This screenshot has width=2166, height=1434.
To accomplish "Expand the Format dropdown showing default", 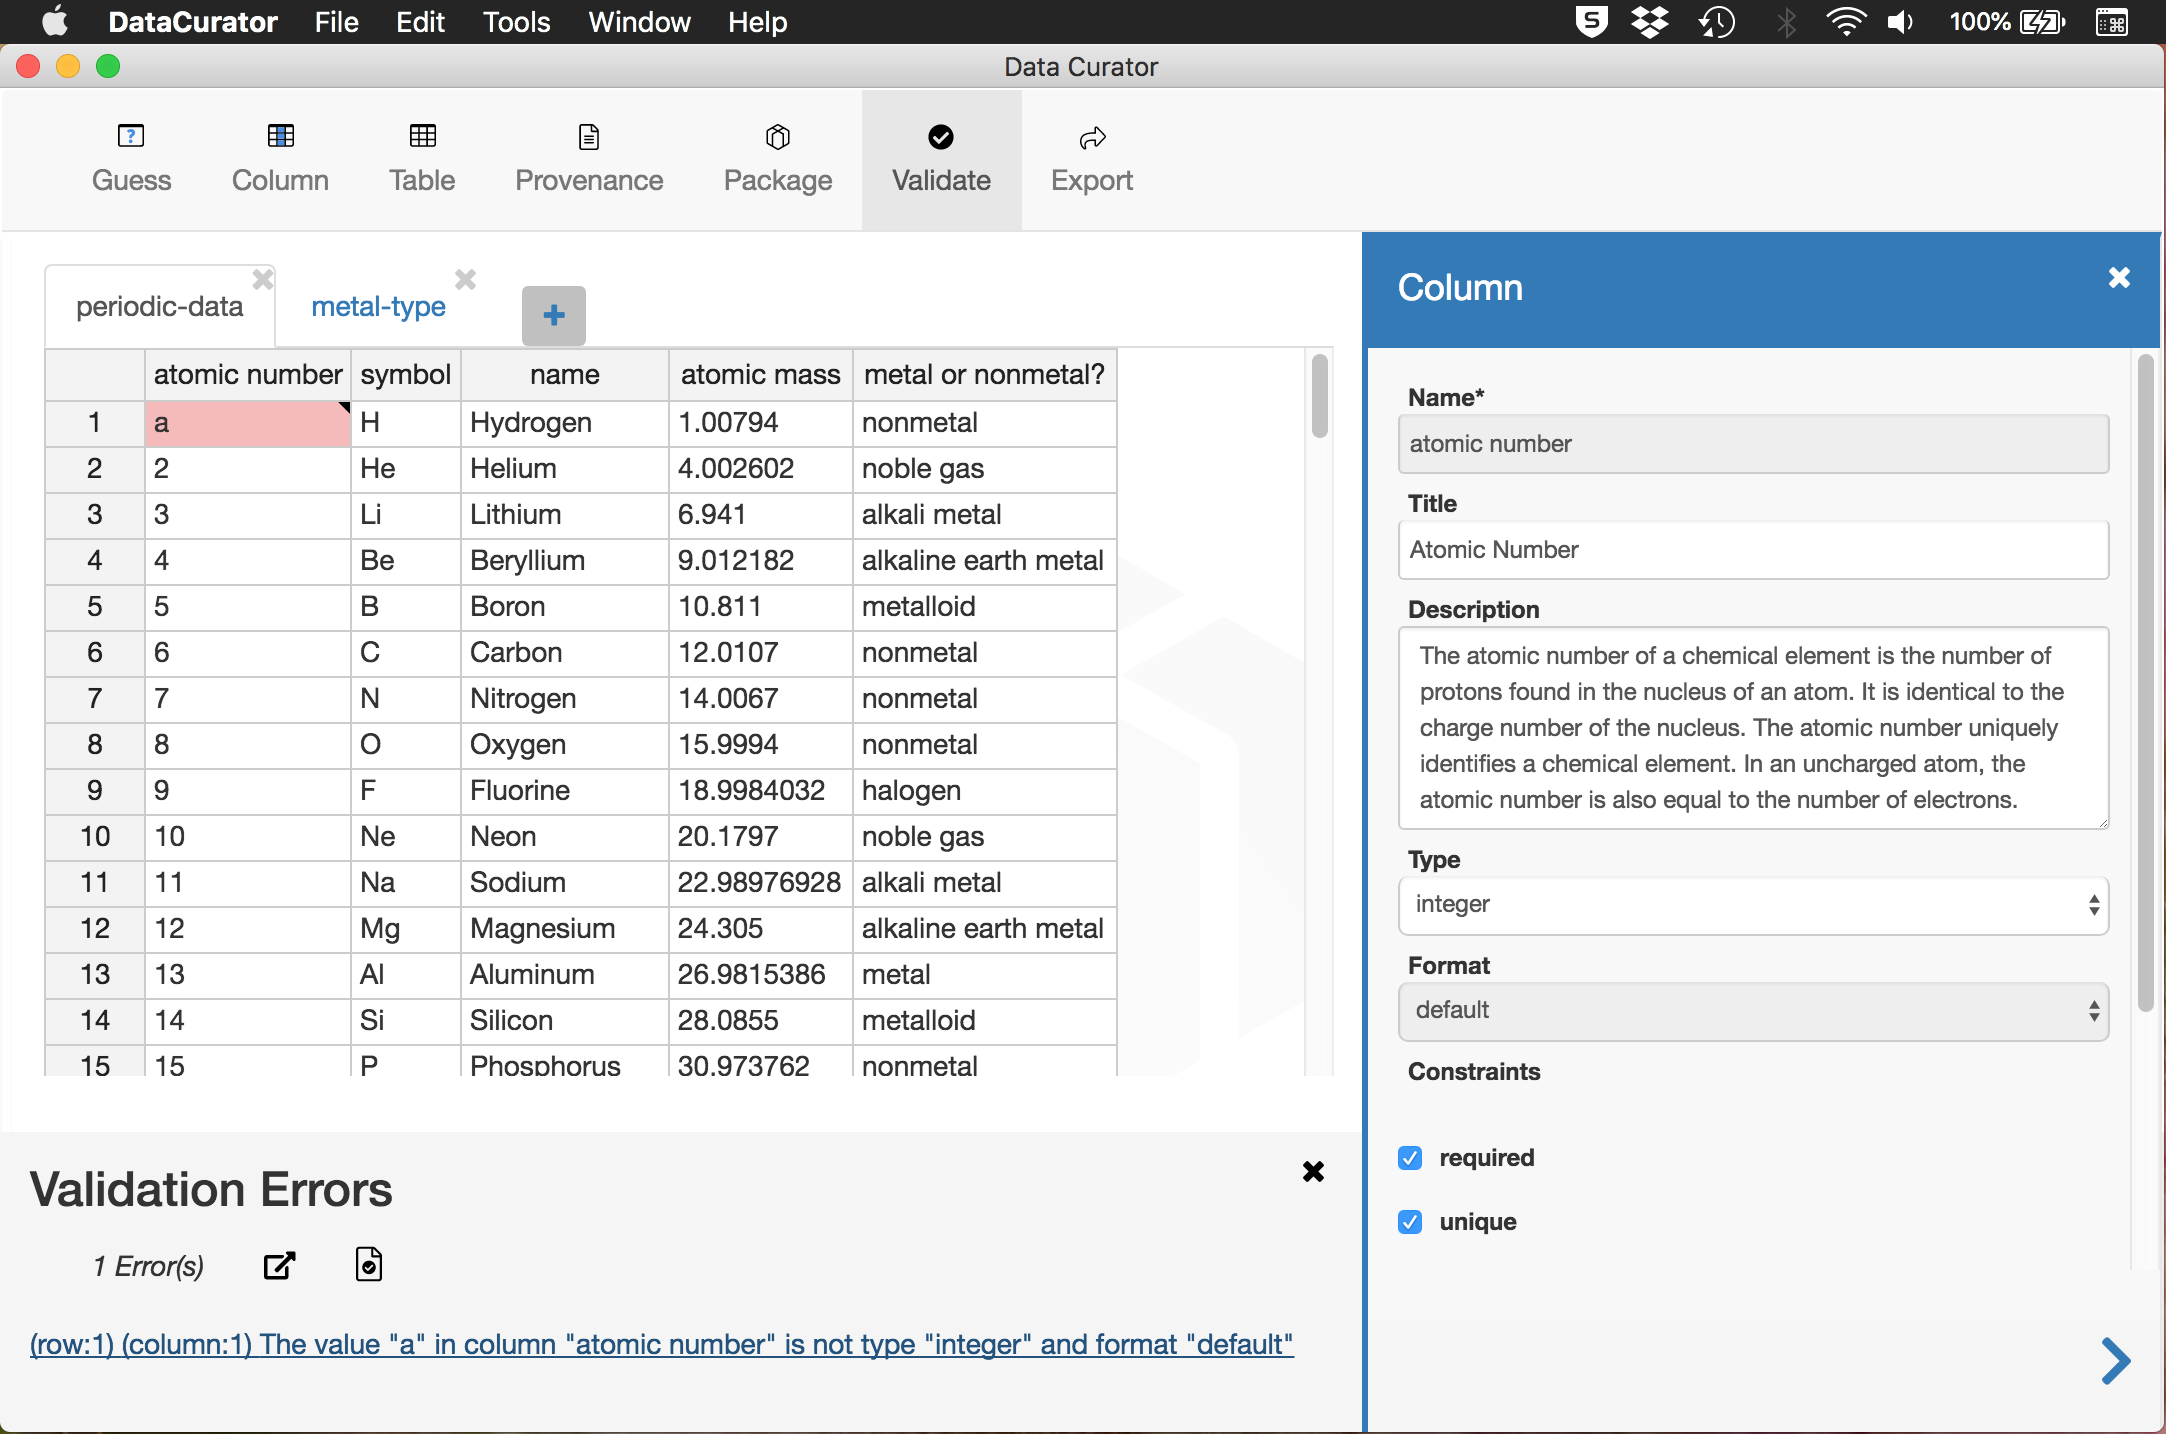I will point(1752,1011).
